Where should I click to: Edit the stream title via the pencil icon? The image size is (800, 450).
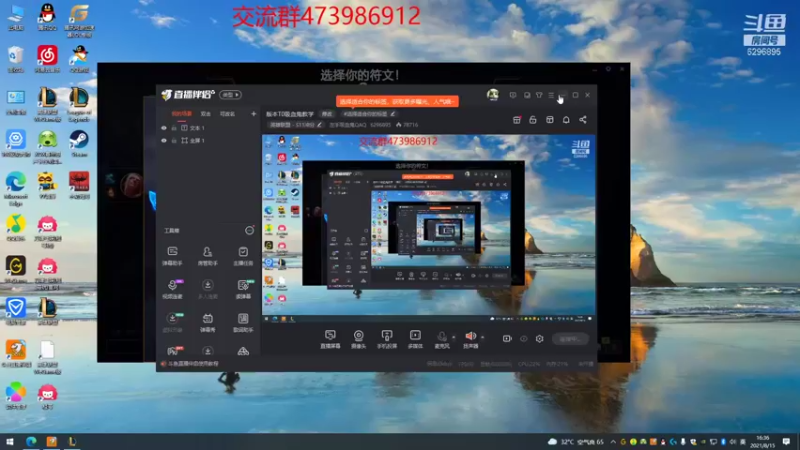click(x=392, y=114)
